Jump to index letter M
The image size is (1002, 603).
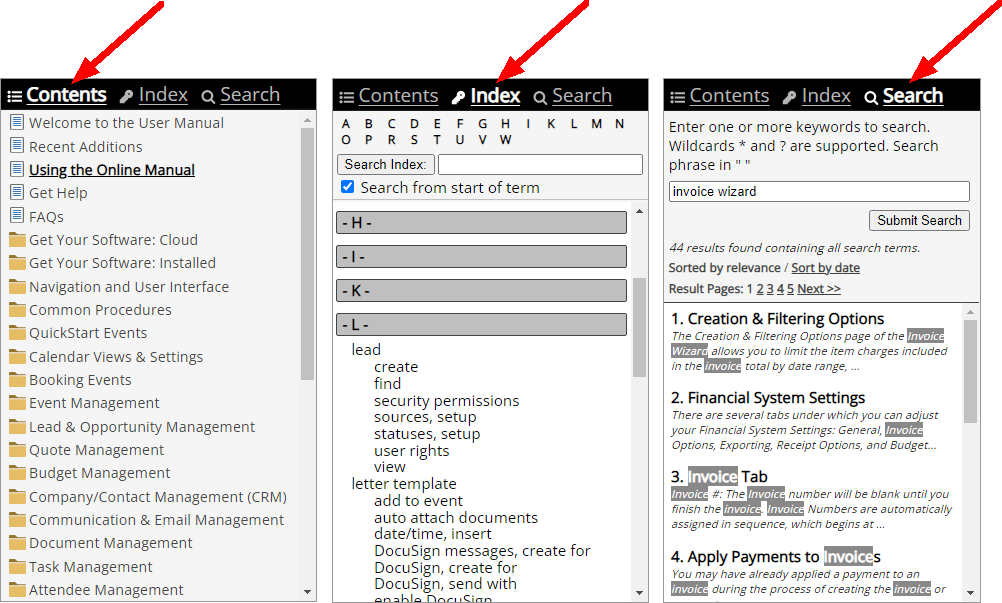[596, 124]
